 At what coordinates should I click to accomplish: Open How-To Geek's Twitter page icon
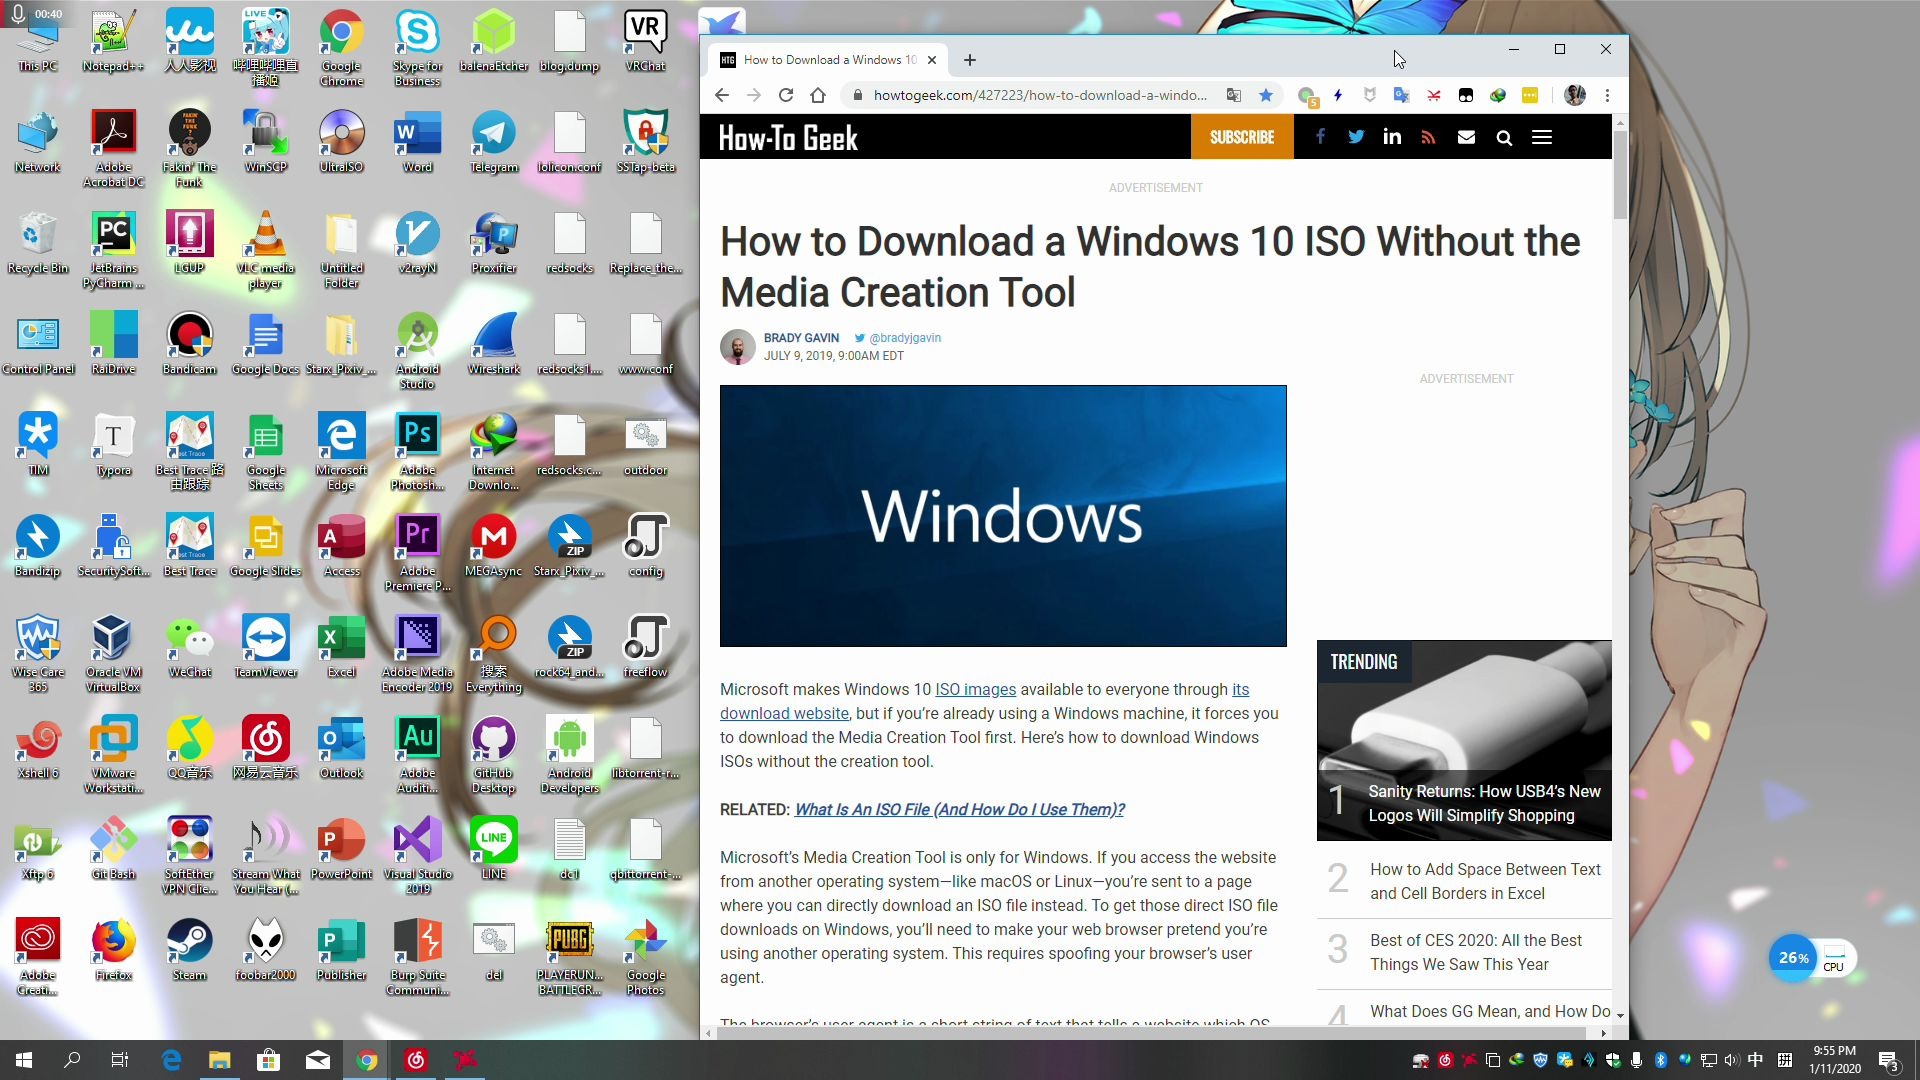pyautogui.click(x=1356, y=137)
